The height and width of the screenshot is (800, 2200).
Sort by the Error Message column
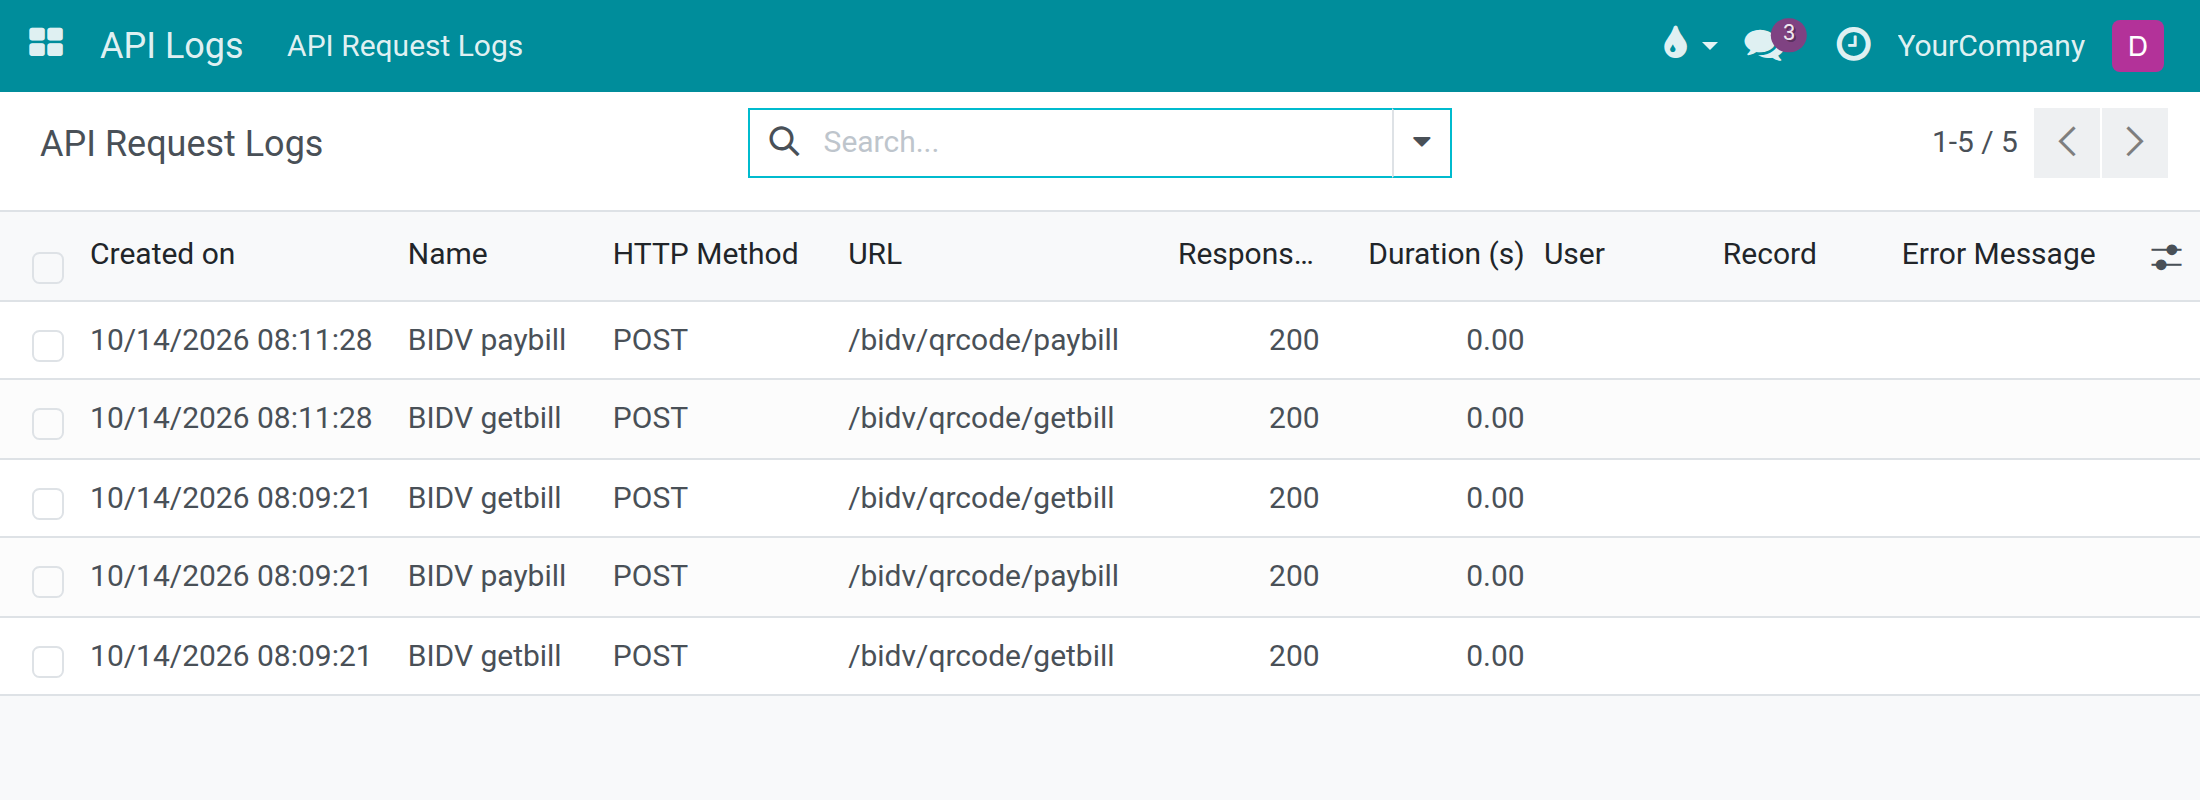click(1998, 254)
